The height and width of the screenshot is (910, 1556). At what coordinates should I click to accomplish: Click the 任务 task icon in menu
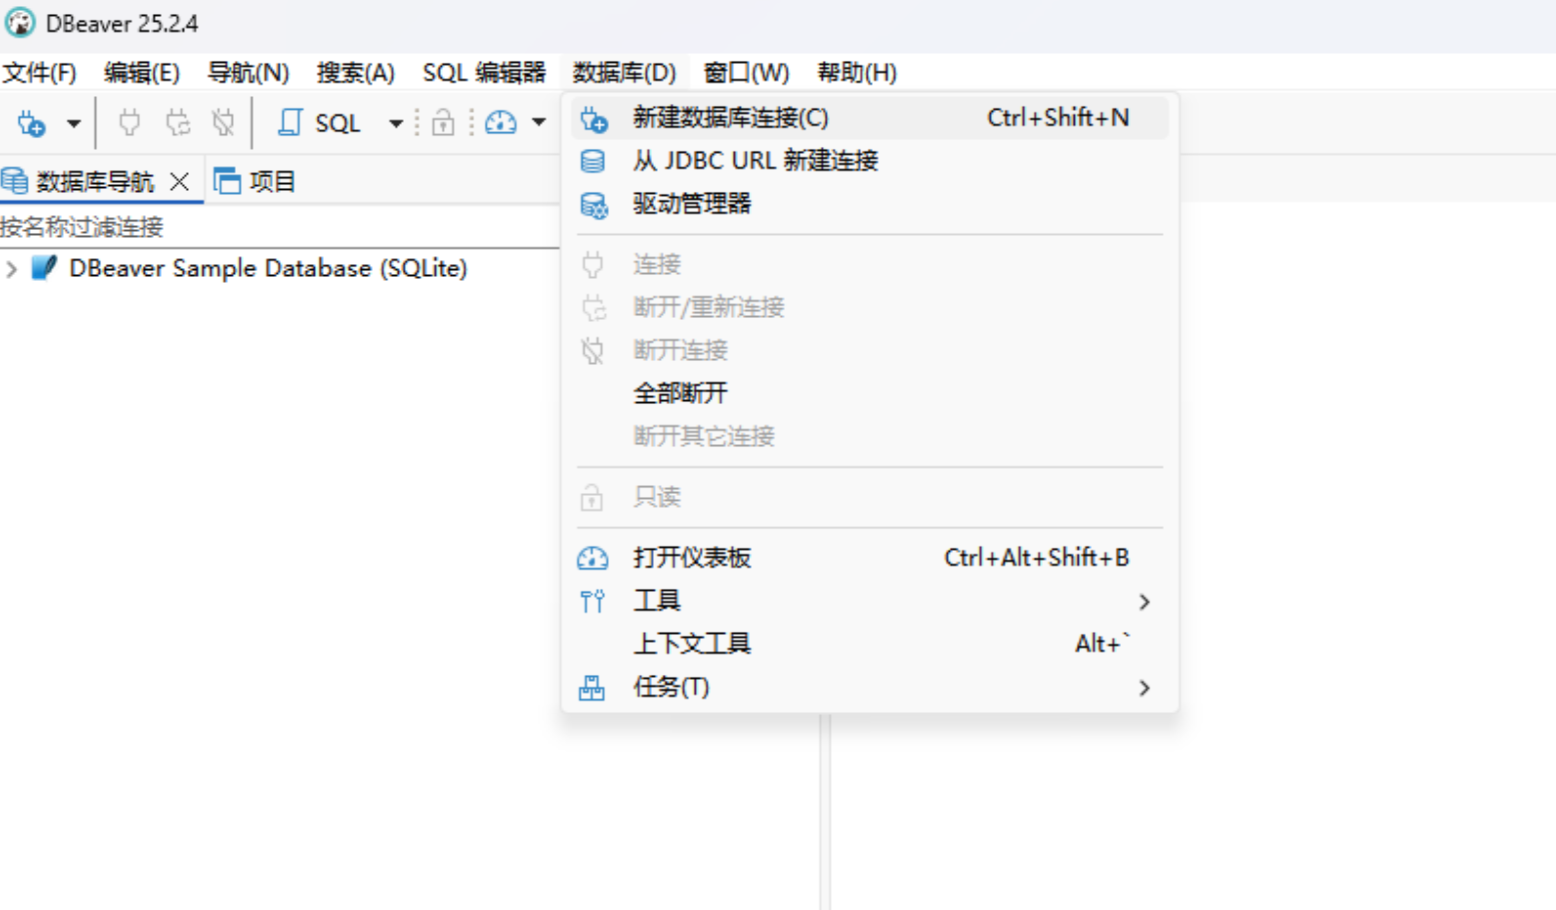(x=592, y=688)
